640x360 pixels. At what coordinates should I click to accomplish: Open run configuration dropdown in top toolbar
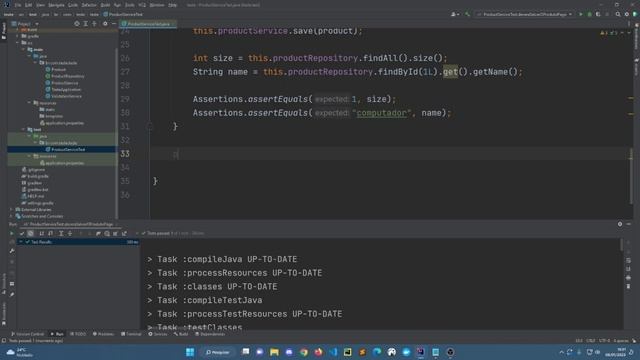(x=524, y=14)
